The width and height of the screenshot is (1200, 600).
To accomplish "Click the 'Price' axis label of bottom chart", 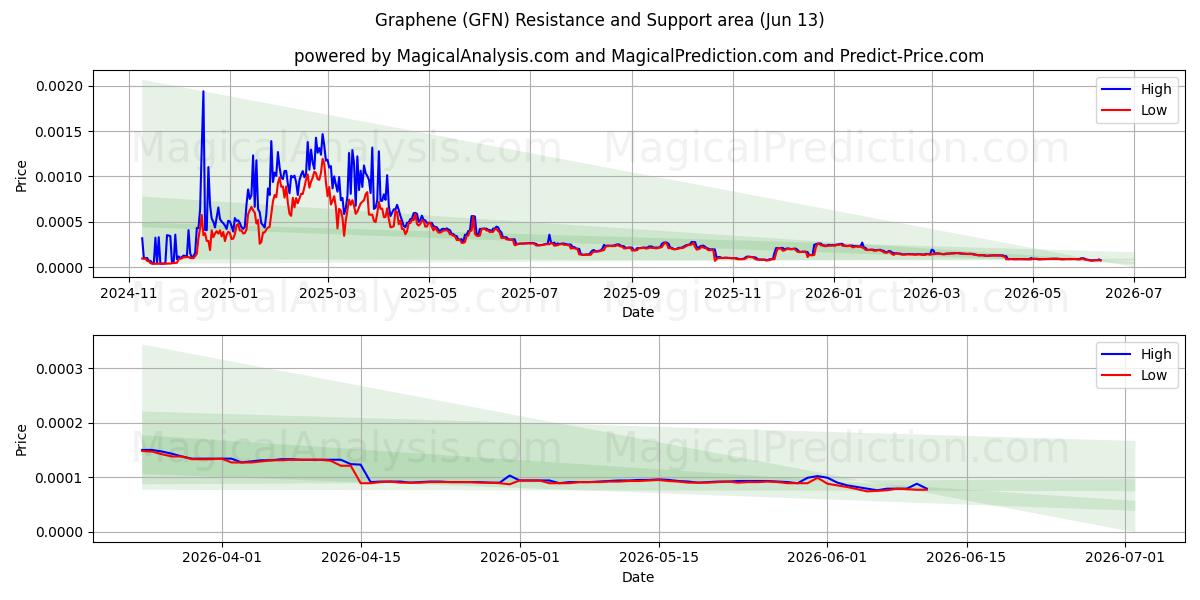I will click(x=22, y=439).
